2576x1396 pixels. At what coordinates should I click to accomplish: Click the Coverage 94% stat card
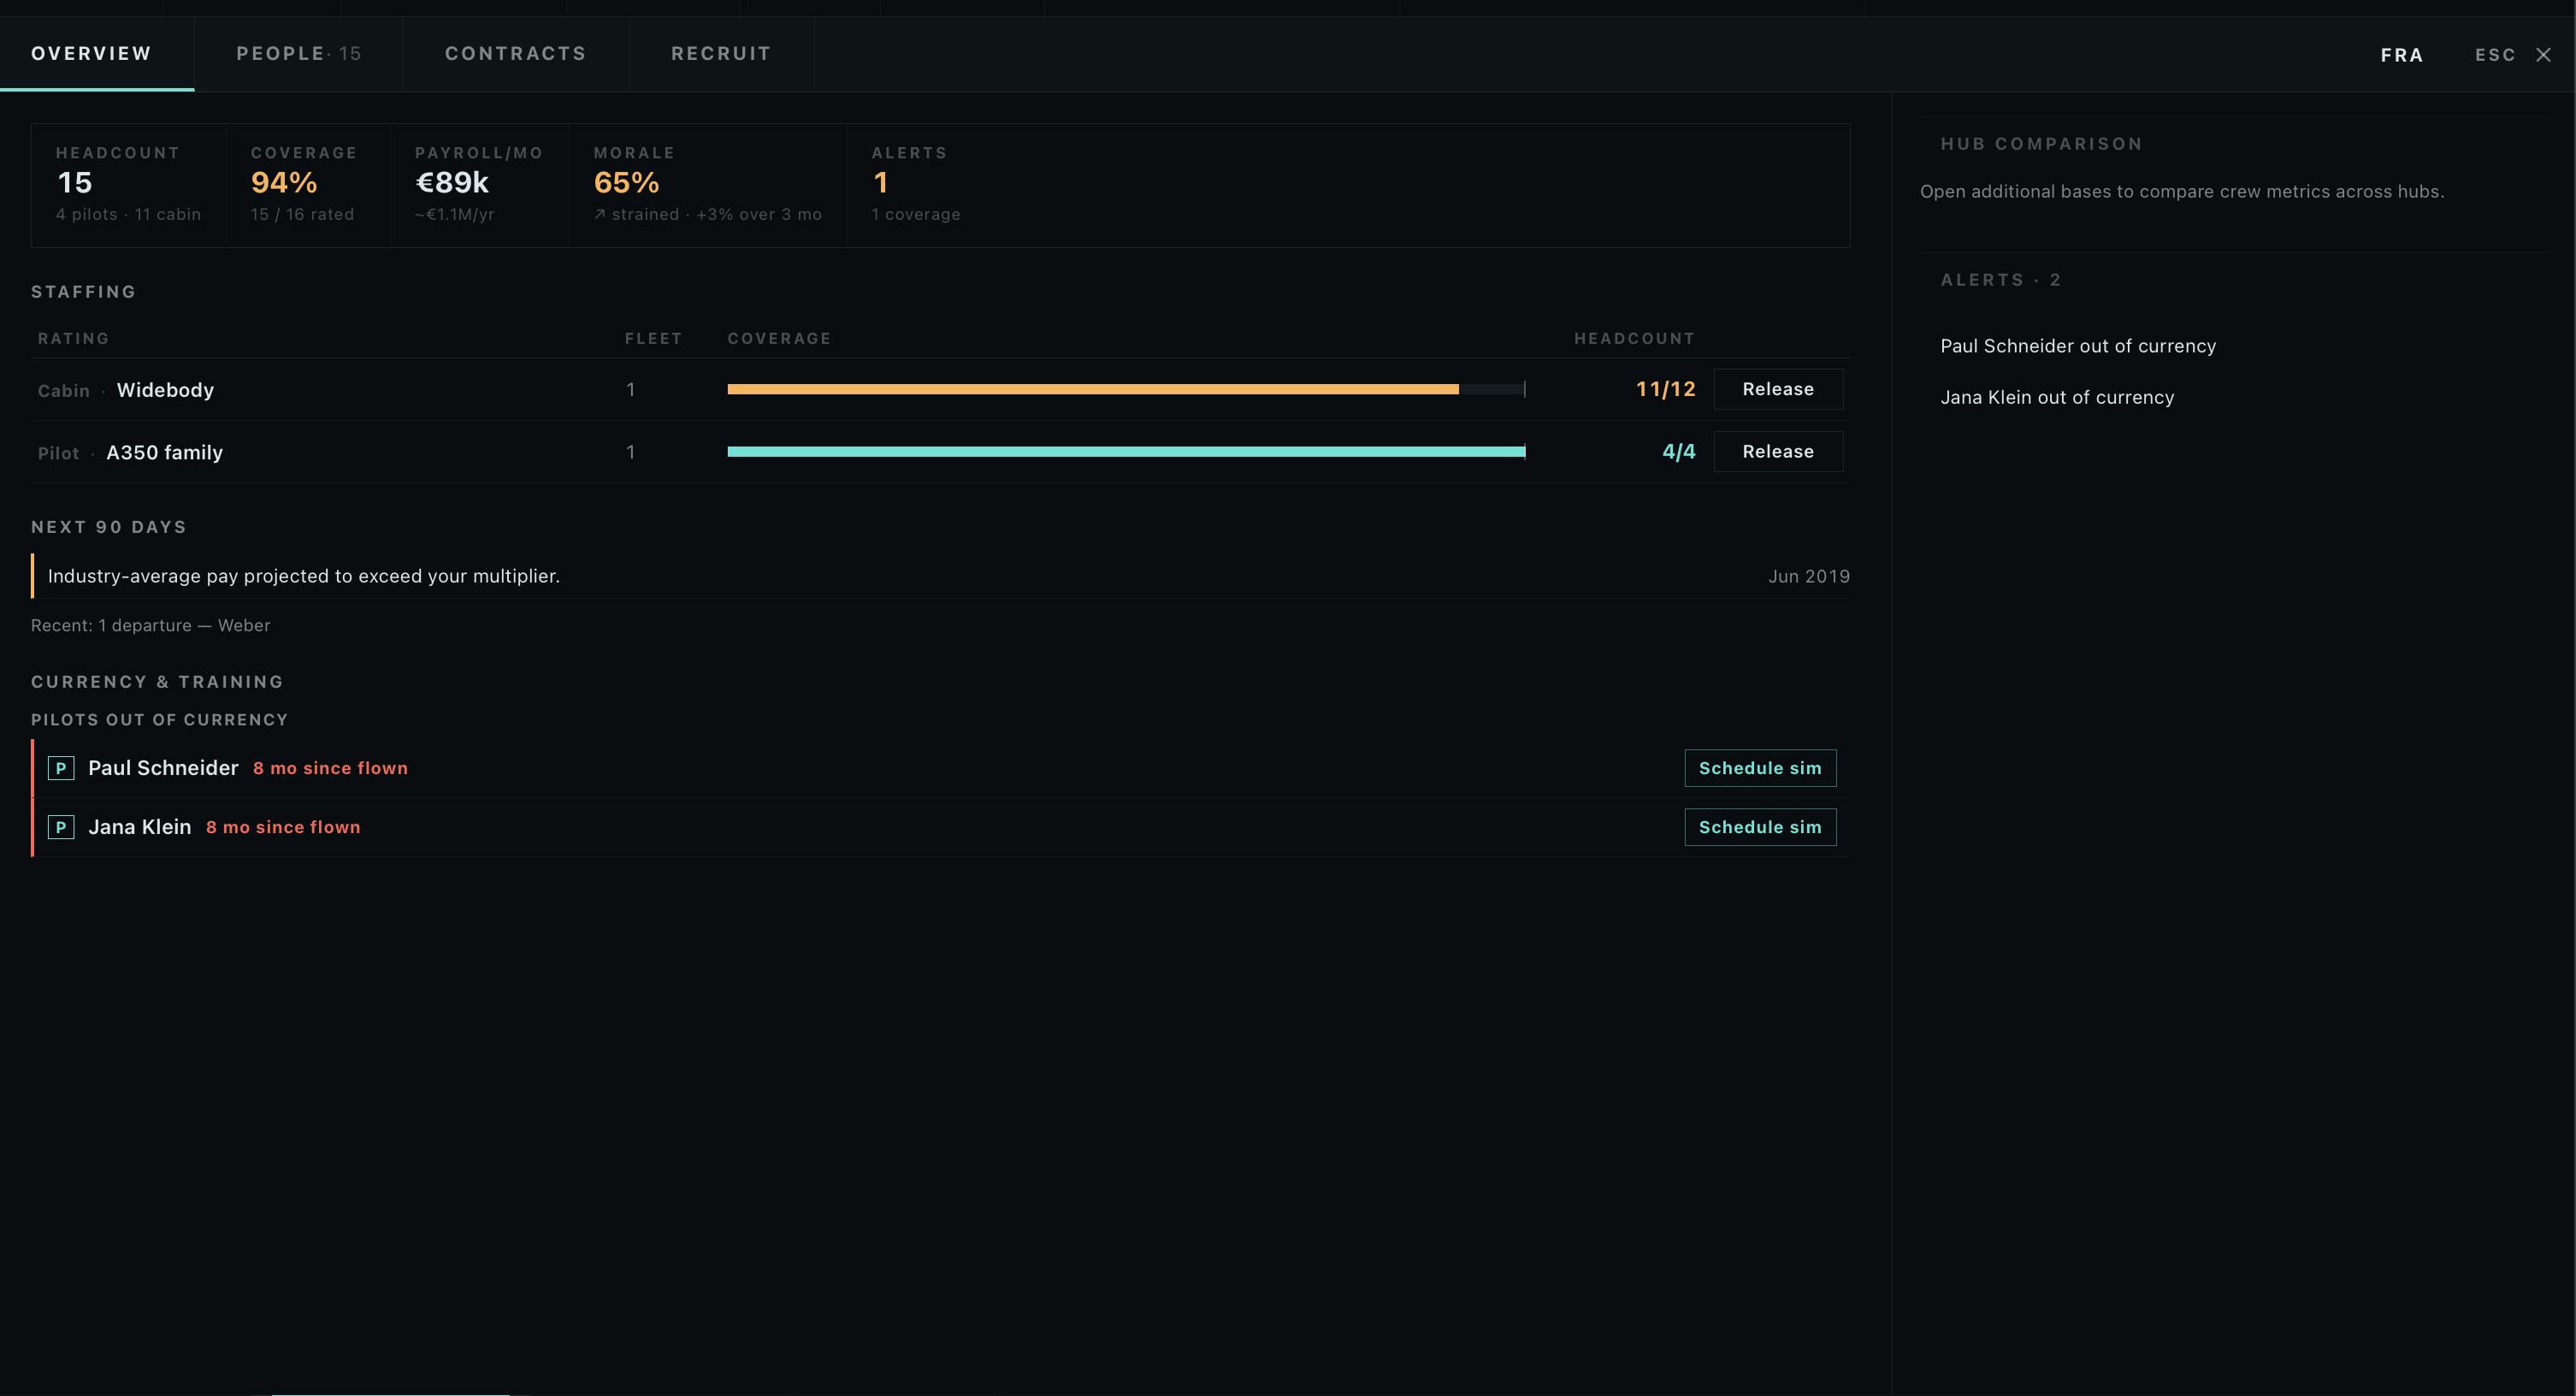pyautogui.click(x=307, y=185)
